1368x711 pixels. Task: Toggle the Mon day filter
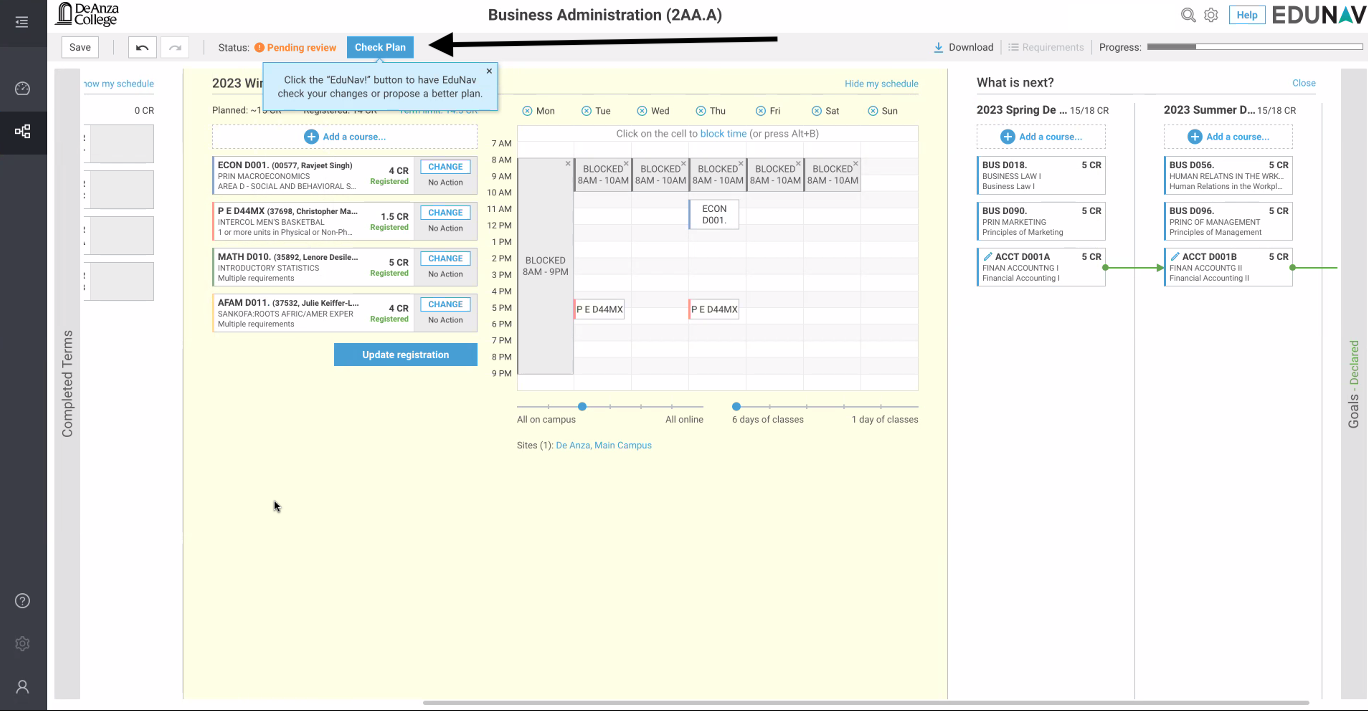(528, 111)
